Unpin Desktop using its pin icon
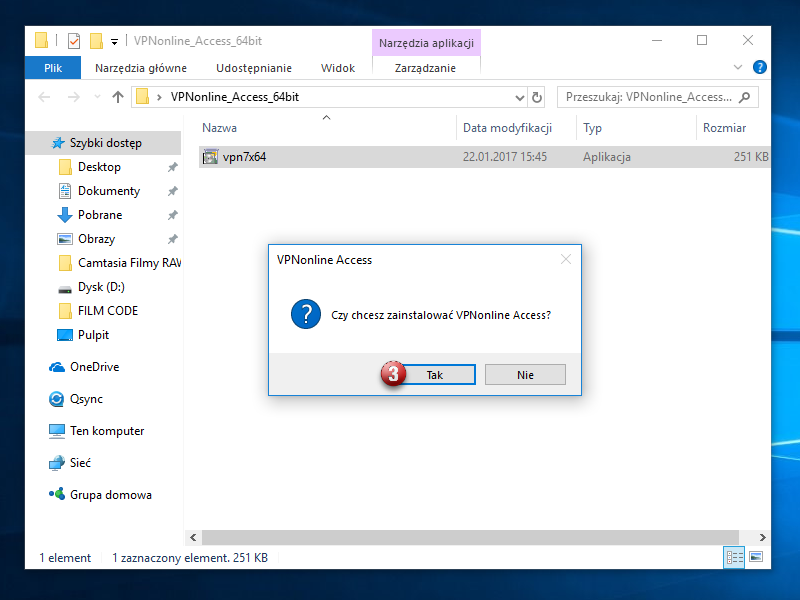Screen dimensions: 800x600 (173, 167)
